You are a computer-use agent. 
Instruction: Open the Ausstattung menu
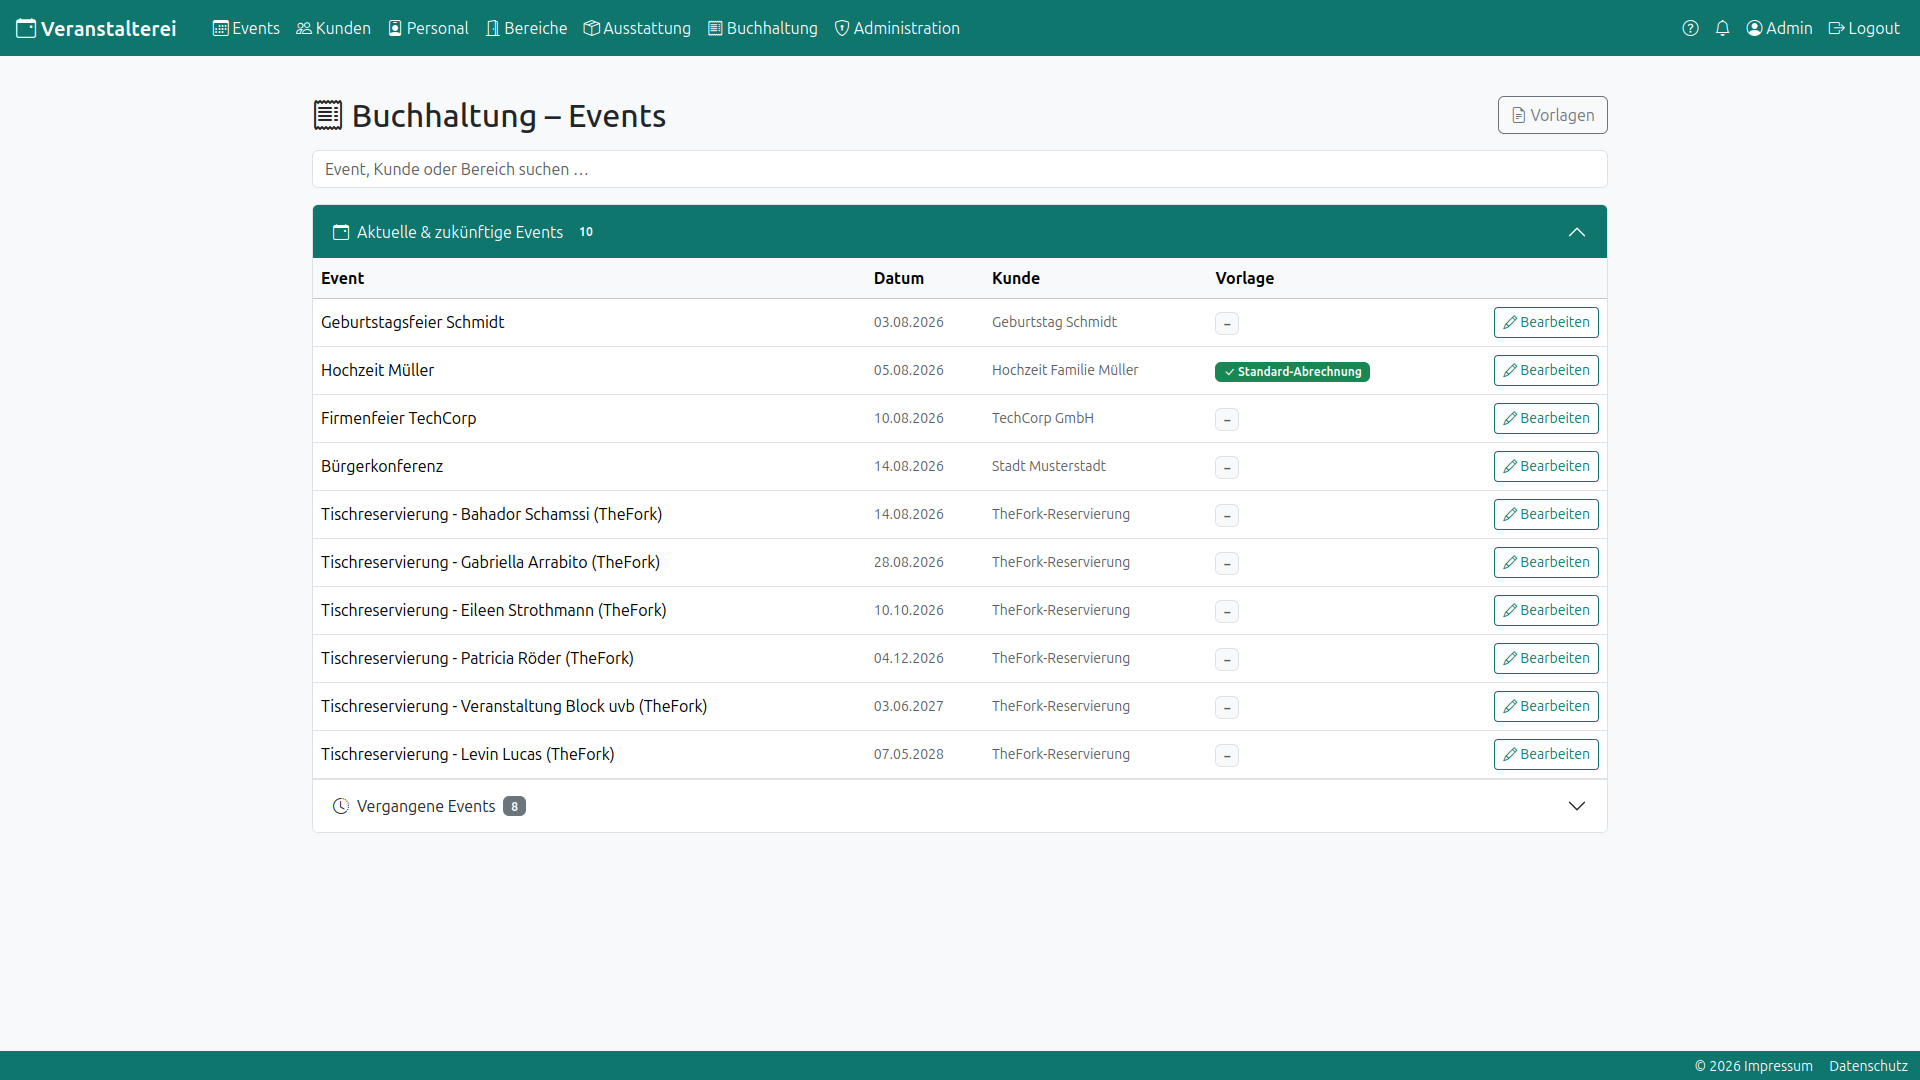pos(637,28)
